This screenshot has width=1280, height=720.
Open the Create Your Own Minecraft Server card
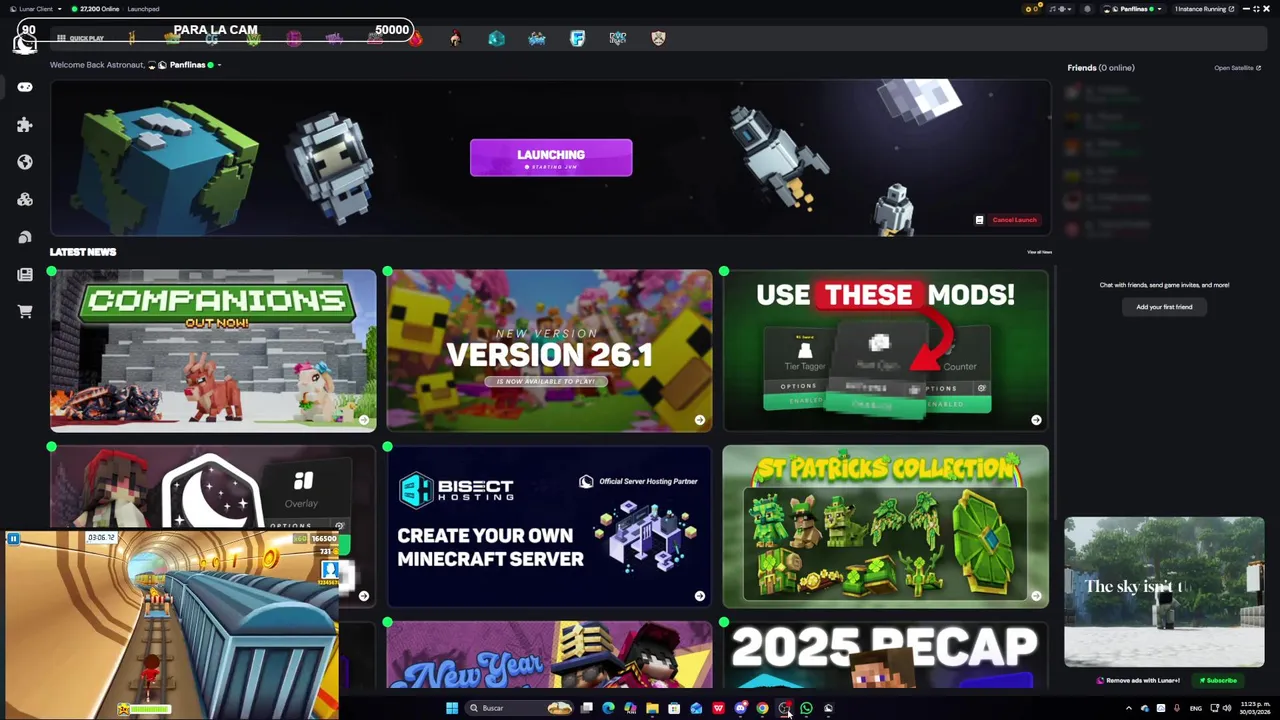(x=549, y=526)
